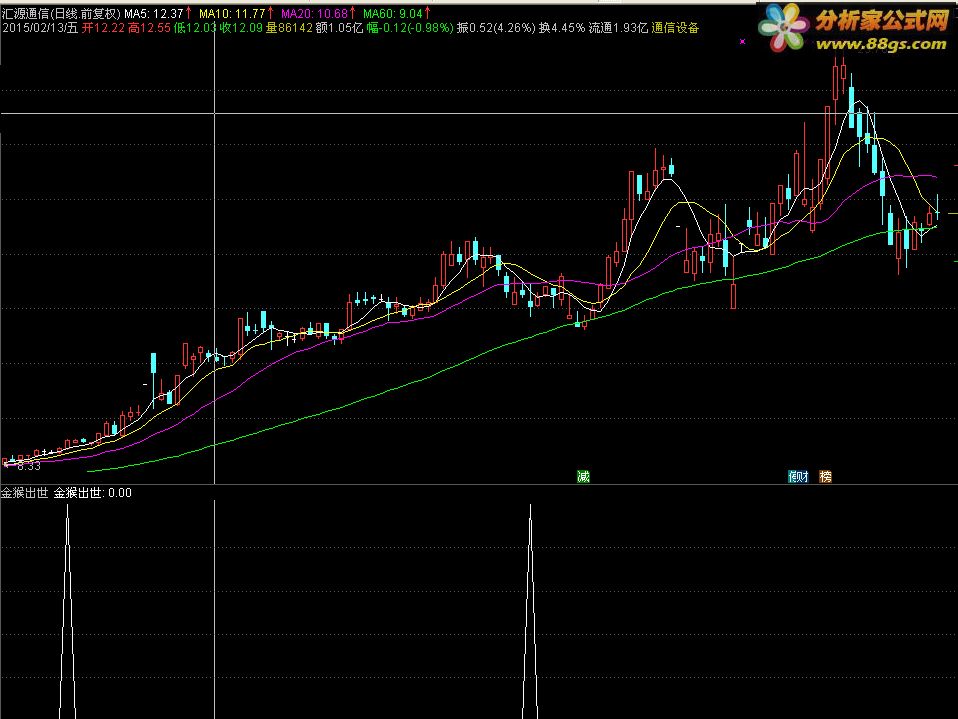Click the small purple x marker near top

click(742, 42)
